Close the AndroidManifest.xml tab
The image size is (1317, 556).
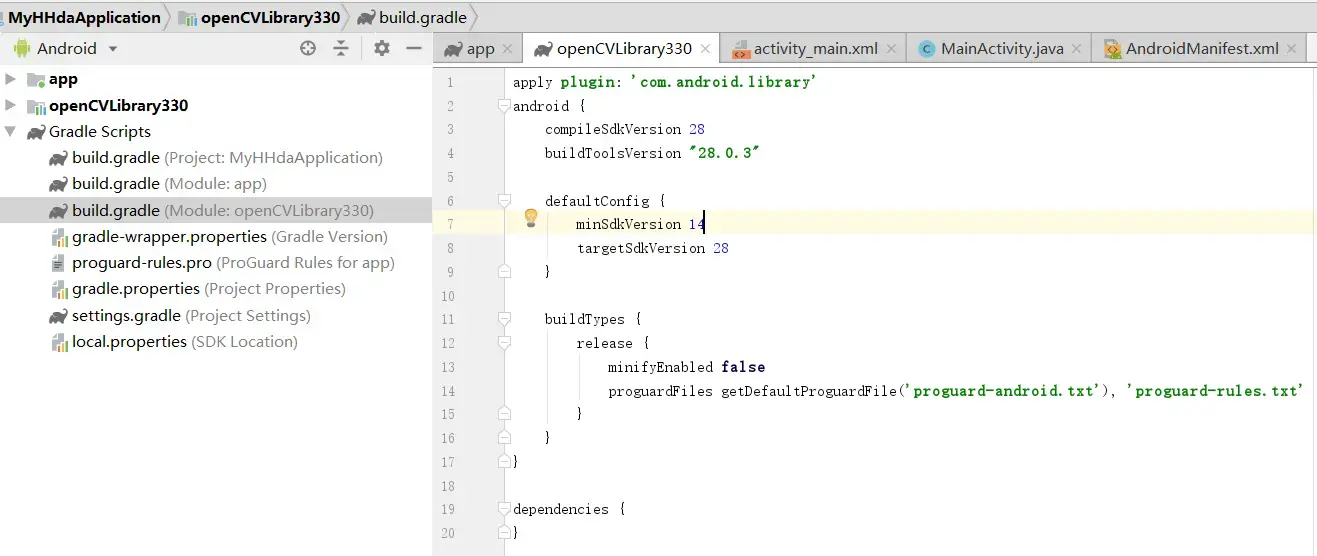click(1292, 48)
